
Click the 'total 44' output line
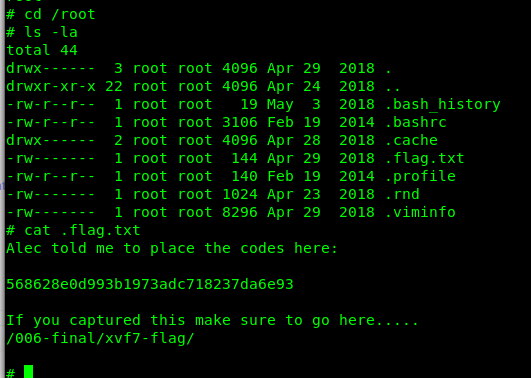point(42,50)
